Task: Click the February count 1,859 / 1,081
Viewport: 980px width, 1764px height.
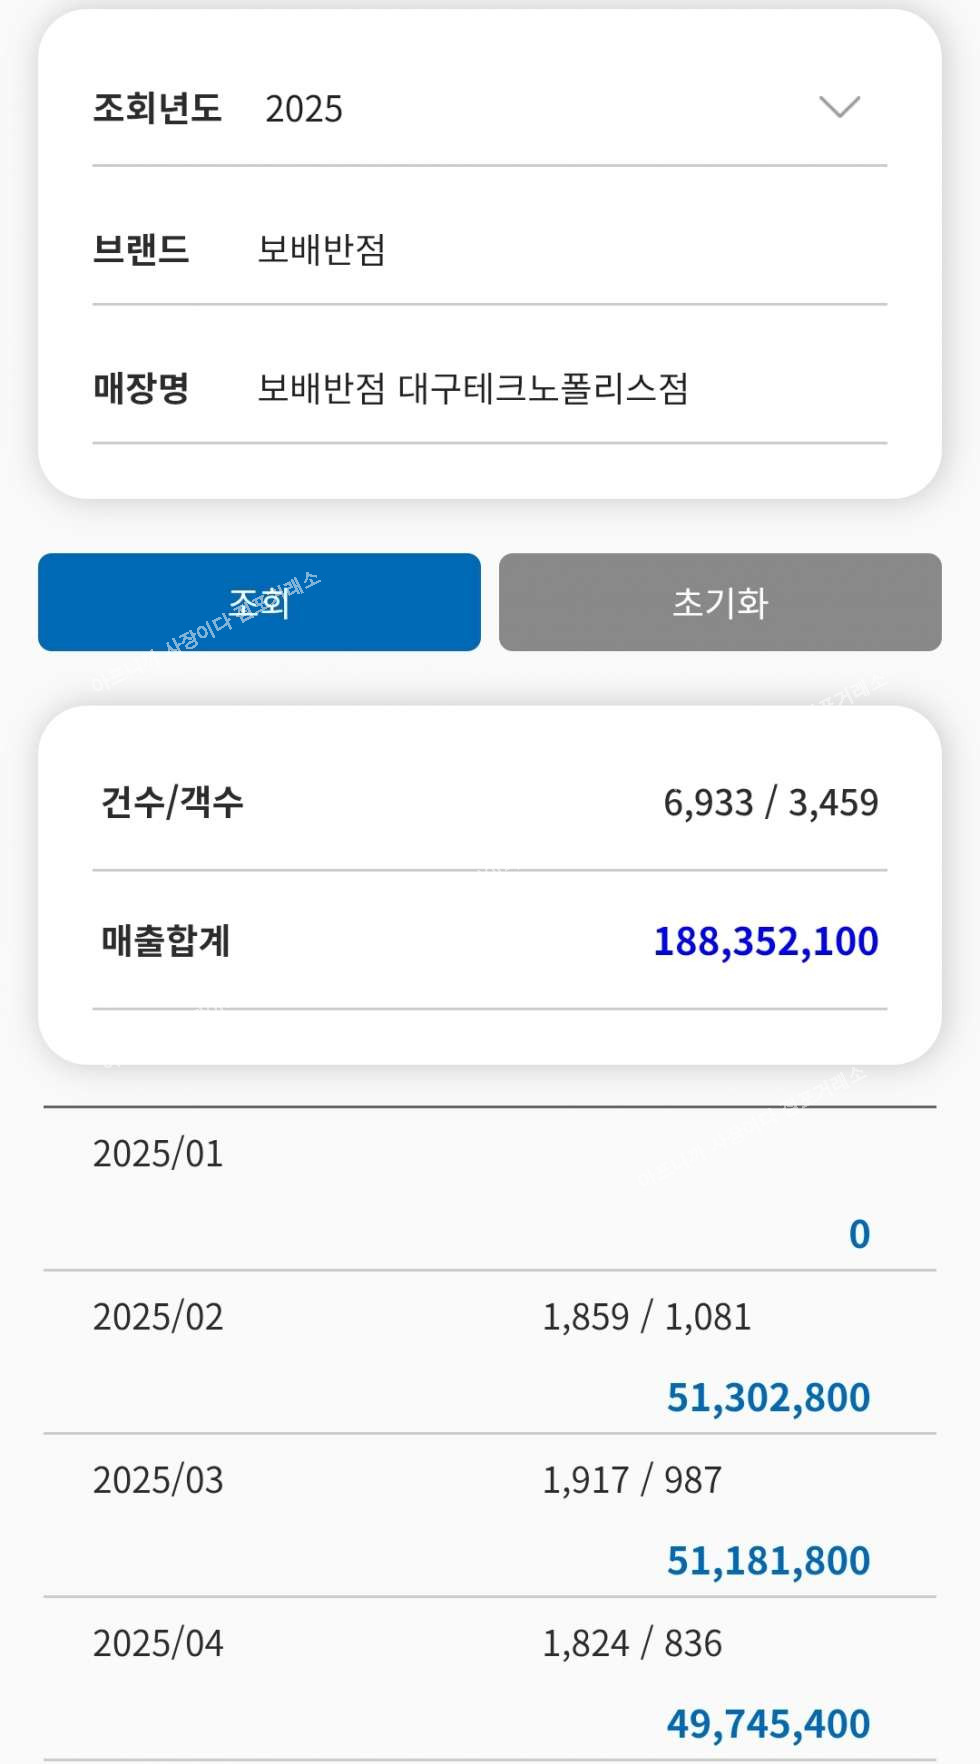Action: pos(646,1317)
